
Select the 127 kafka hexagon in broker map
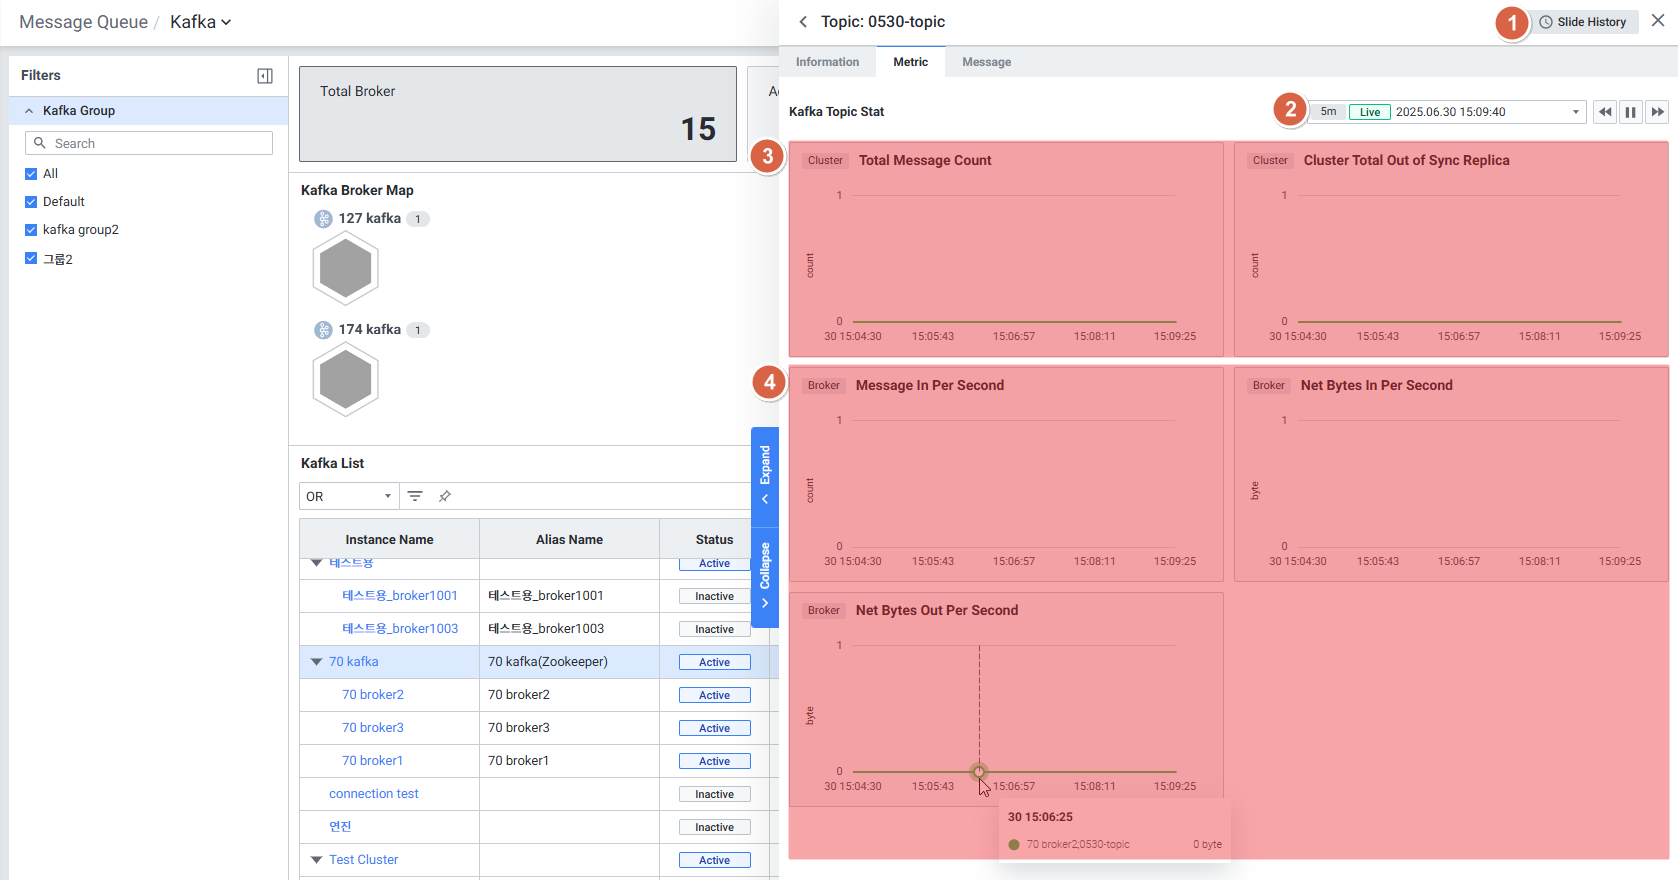click(345, 268)
